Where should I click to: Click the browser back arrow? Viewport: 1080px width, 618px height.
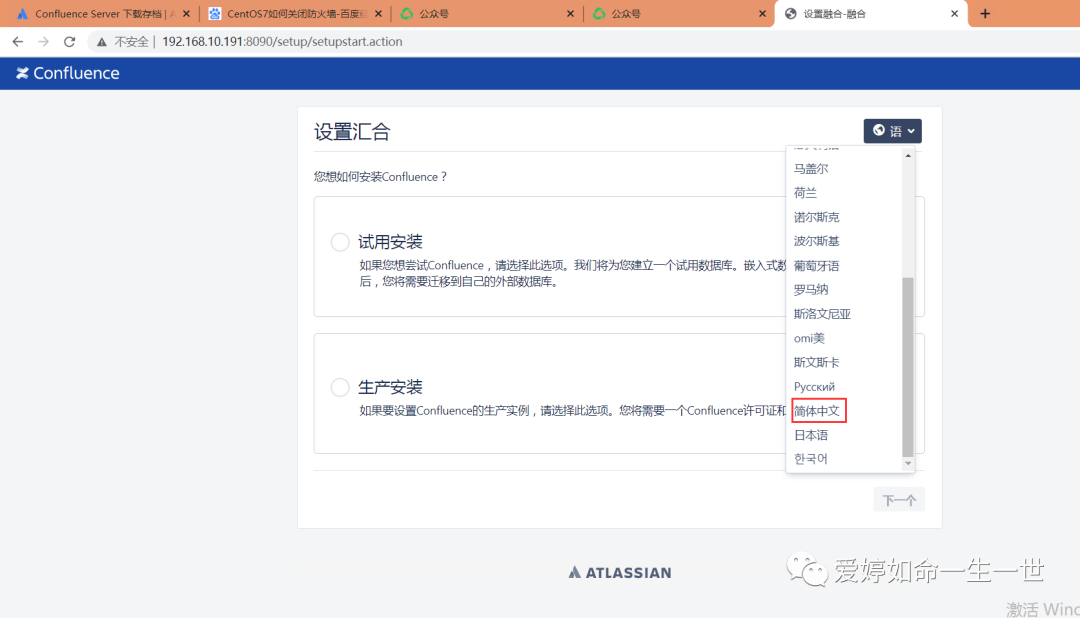tap(18, 42)
